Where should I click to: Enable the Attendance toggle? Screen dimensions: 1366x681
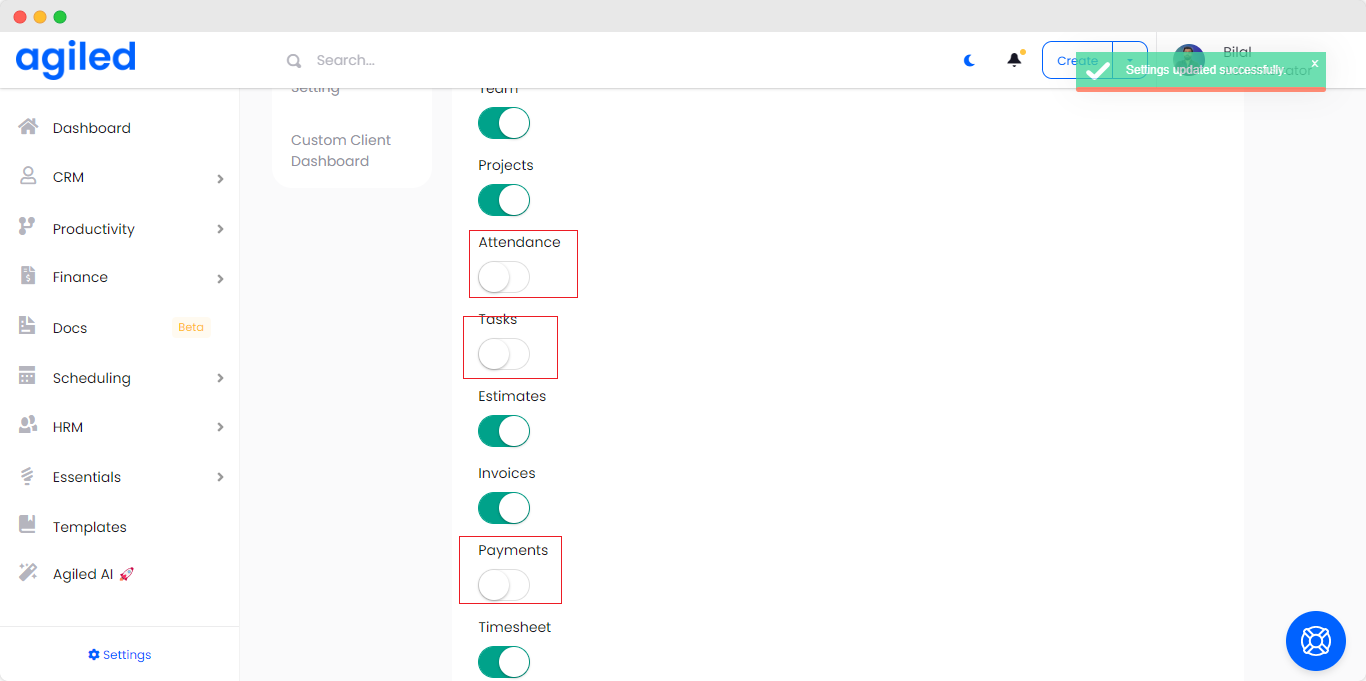pos(504,277)
